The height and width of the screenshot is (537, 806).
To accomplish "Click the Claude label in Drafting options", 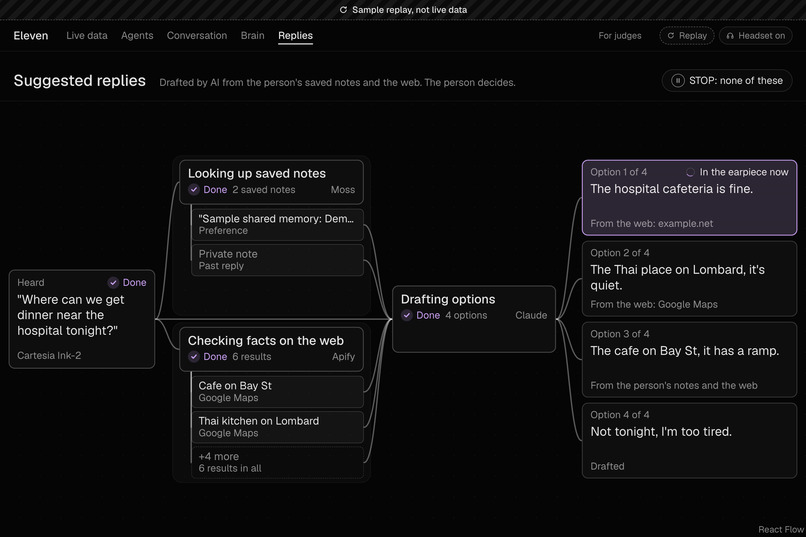I will (x=531, y=316).
